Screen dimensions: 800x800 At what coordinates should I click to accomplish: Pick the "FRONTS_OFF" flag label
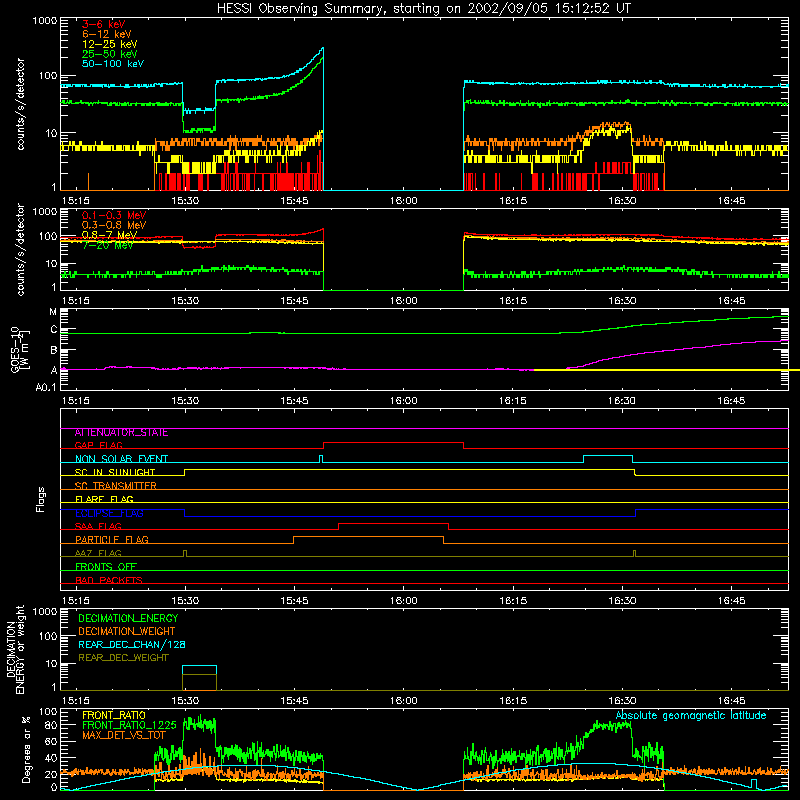(106, 567)
